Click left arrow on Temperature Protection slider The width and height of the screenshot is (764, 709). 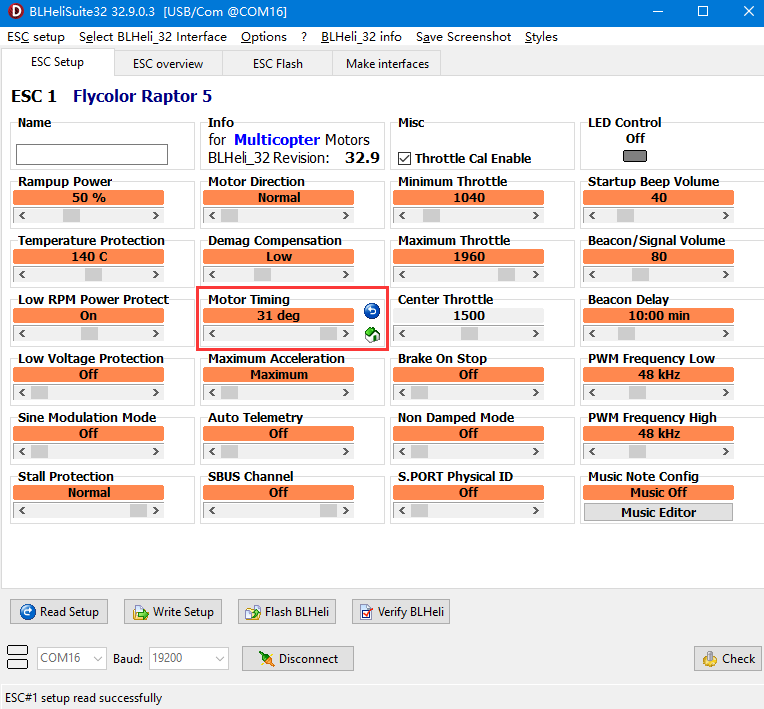tap(22, 274)
